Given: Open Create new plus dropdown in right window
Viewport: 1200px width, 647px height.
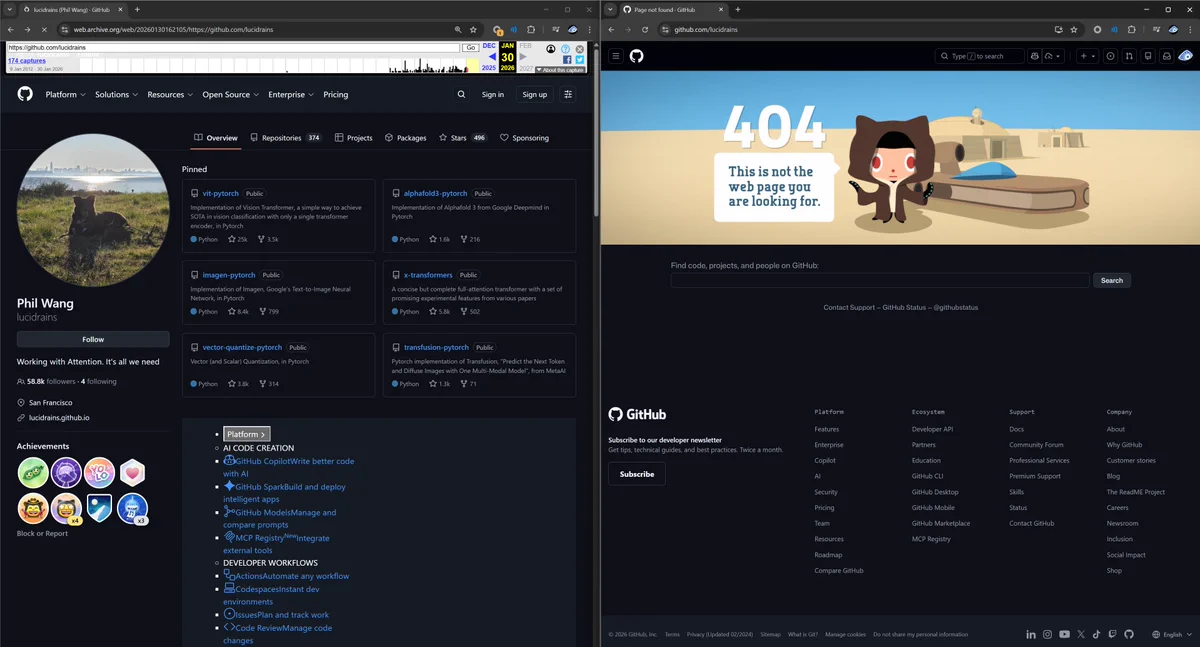Looking at the screenshot, I should tap(1088, 56).
